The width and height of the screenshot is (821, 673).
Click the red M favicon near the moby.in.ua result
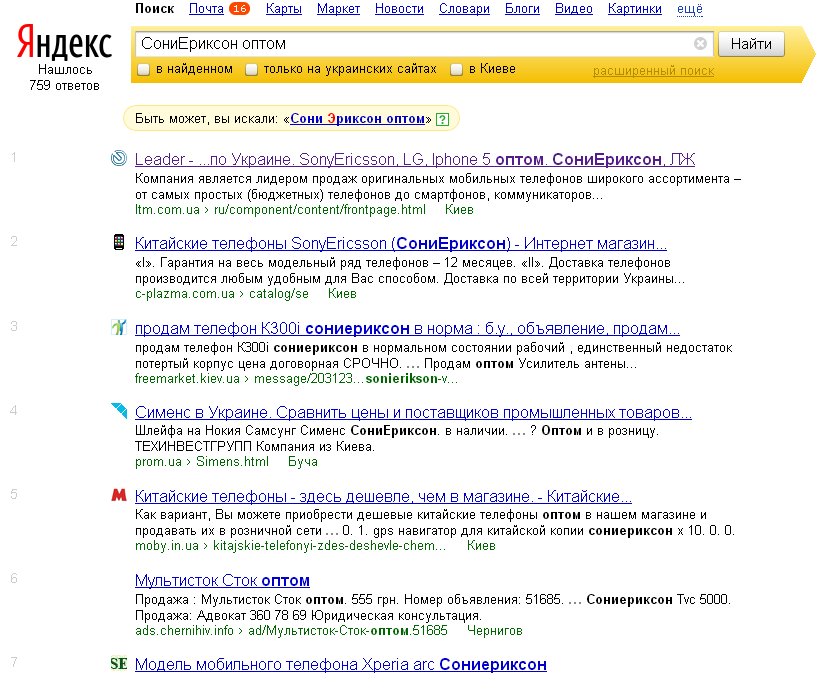click(119, 496)
